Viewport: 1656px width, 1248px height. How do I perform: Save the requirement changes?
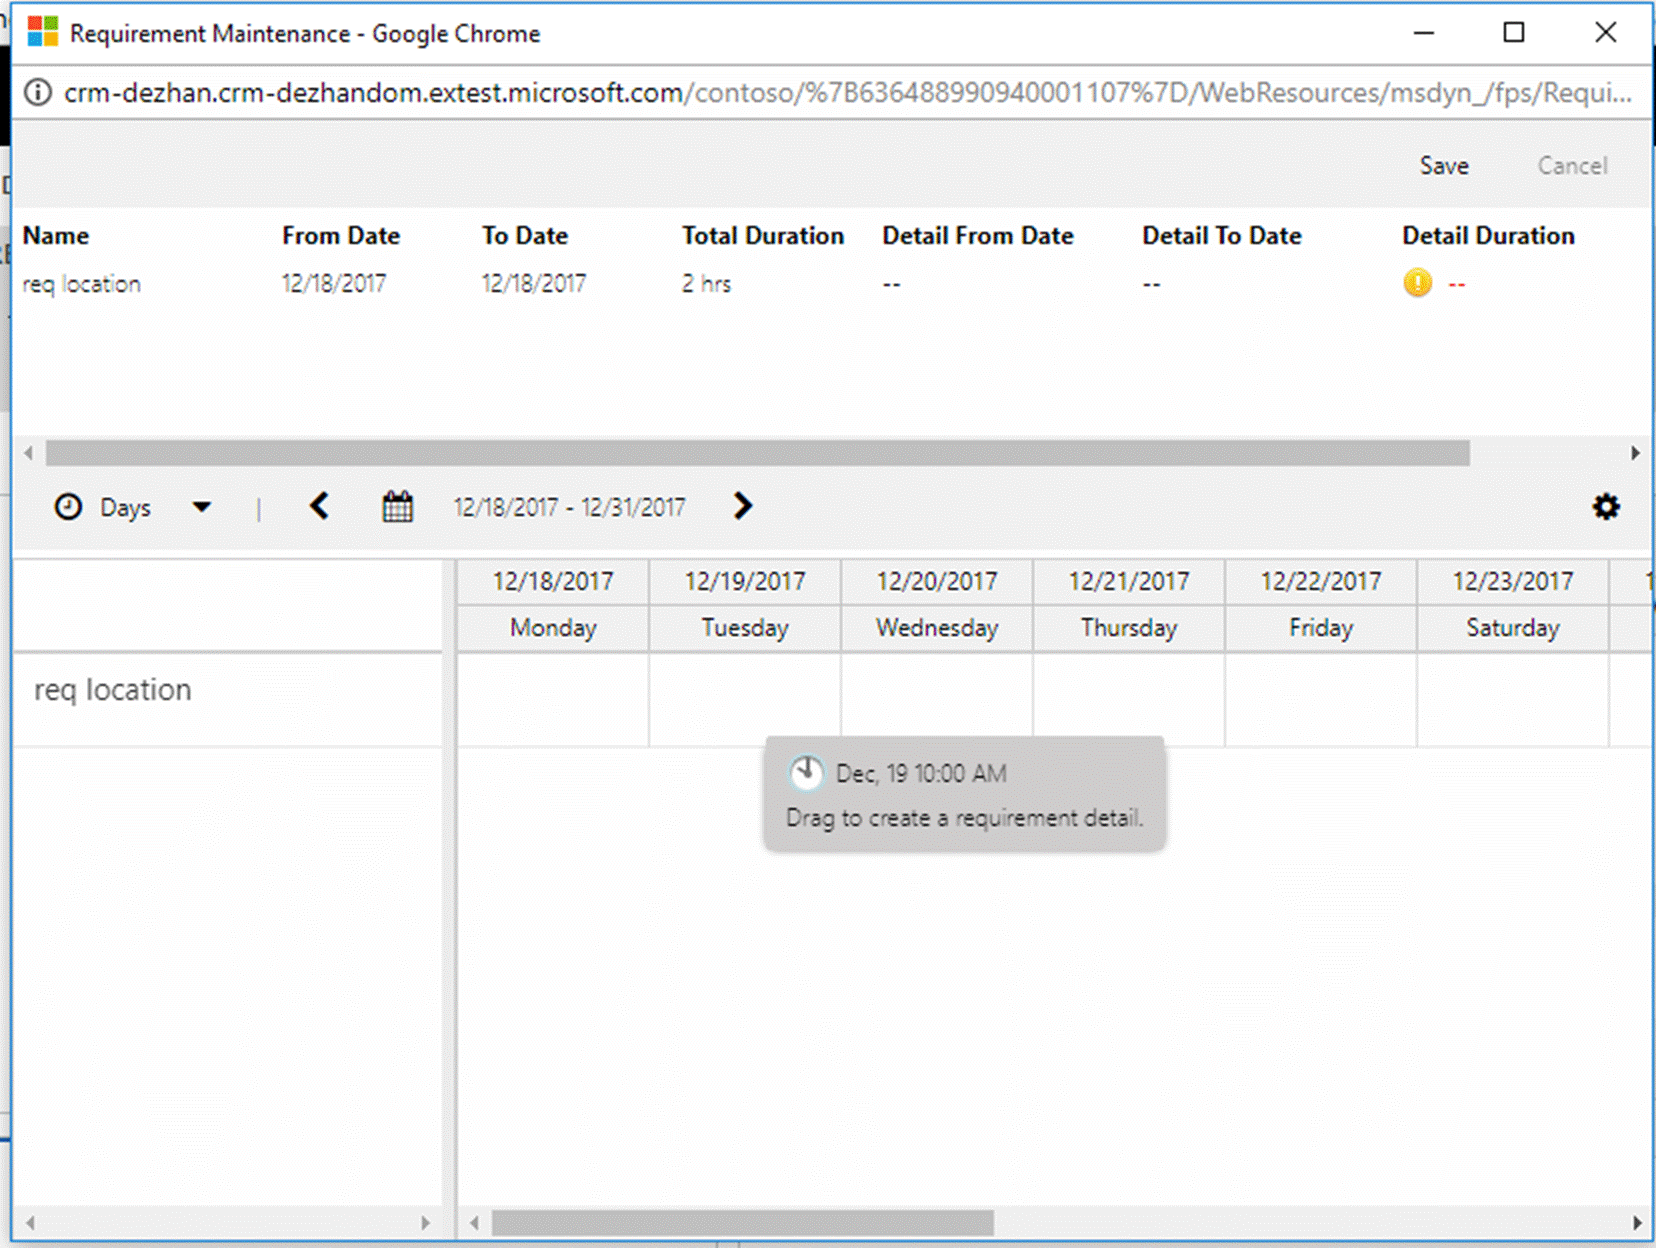click(1443, 166)
